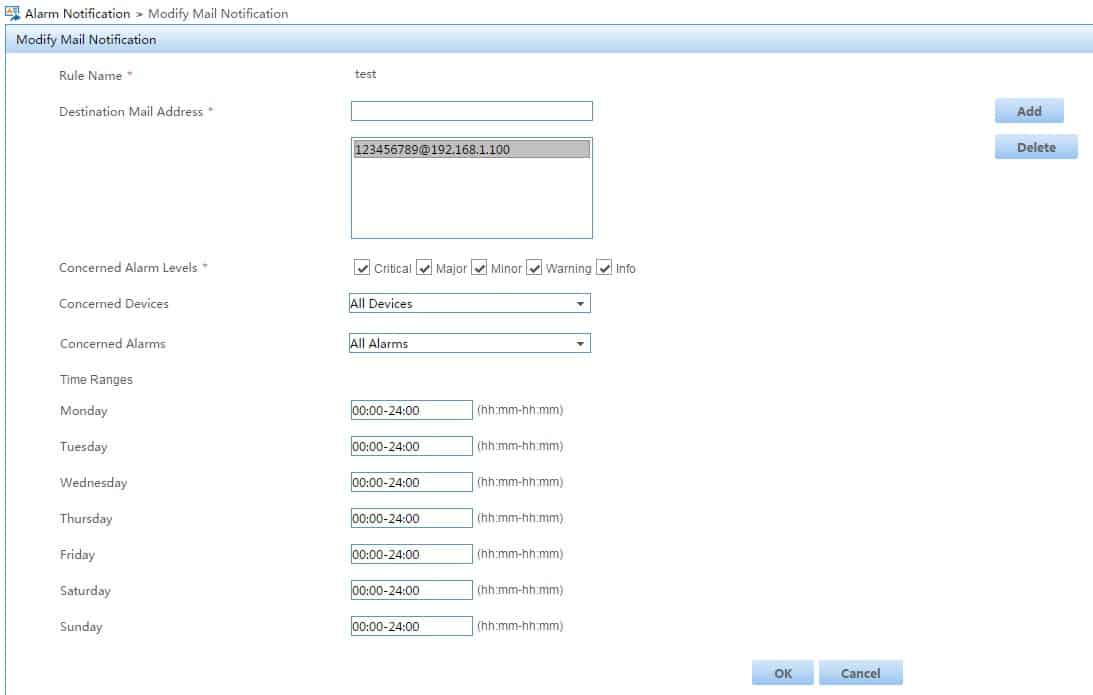Confirm changes with the OK button
Viewport: 1093px width, 695px height.
pos(782,673)
